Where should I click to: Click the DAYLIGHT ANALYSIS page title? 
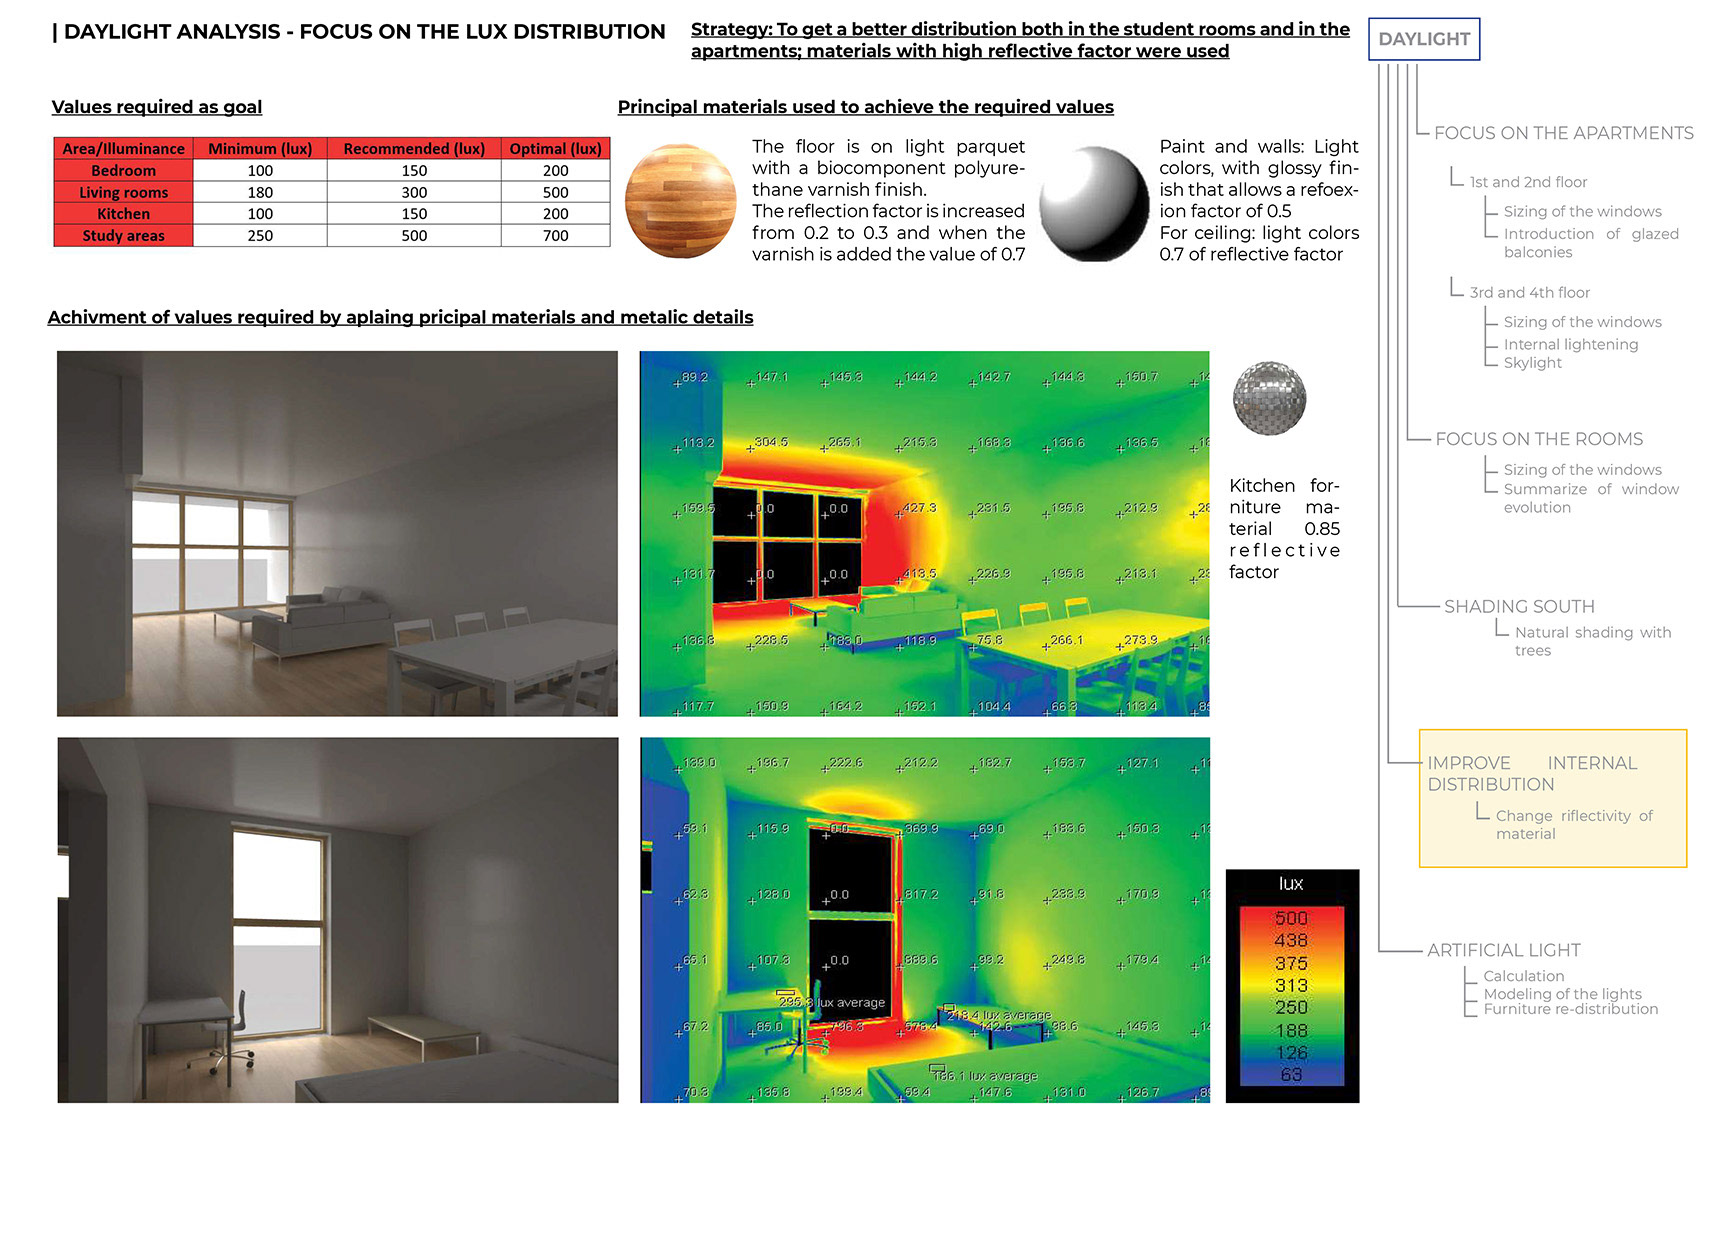358,32
